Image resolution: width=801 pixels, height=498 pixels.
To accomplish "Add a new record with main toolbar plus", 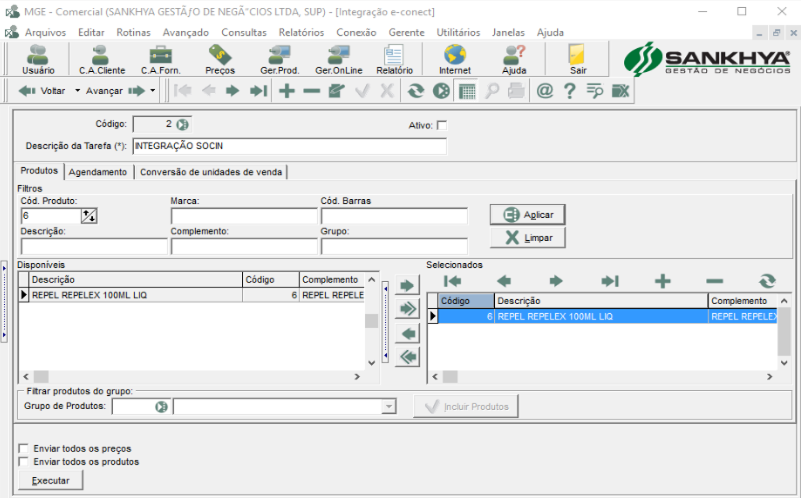I will point(287,91).
